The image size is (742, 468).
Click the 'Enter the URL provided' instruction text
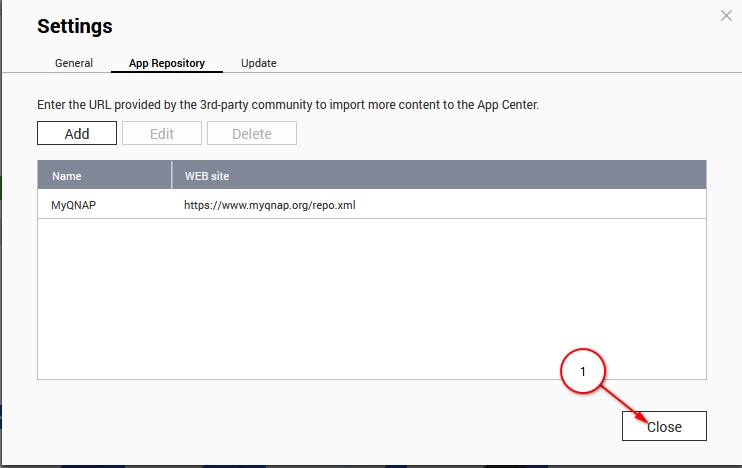tap(288, 105)
